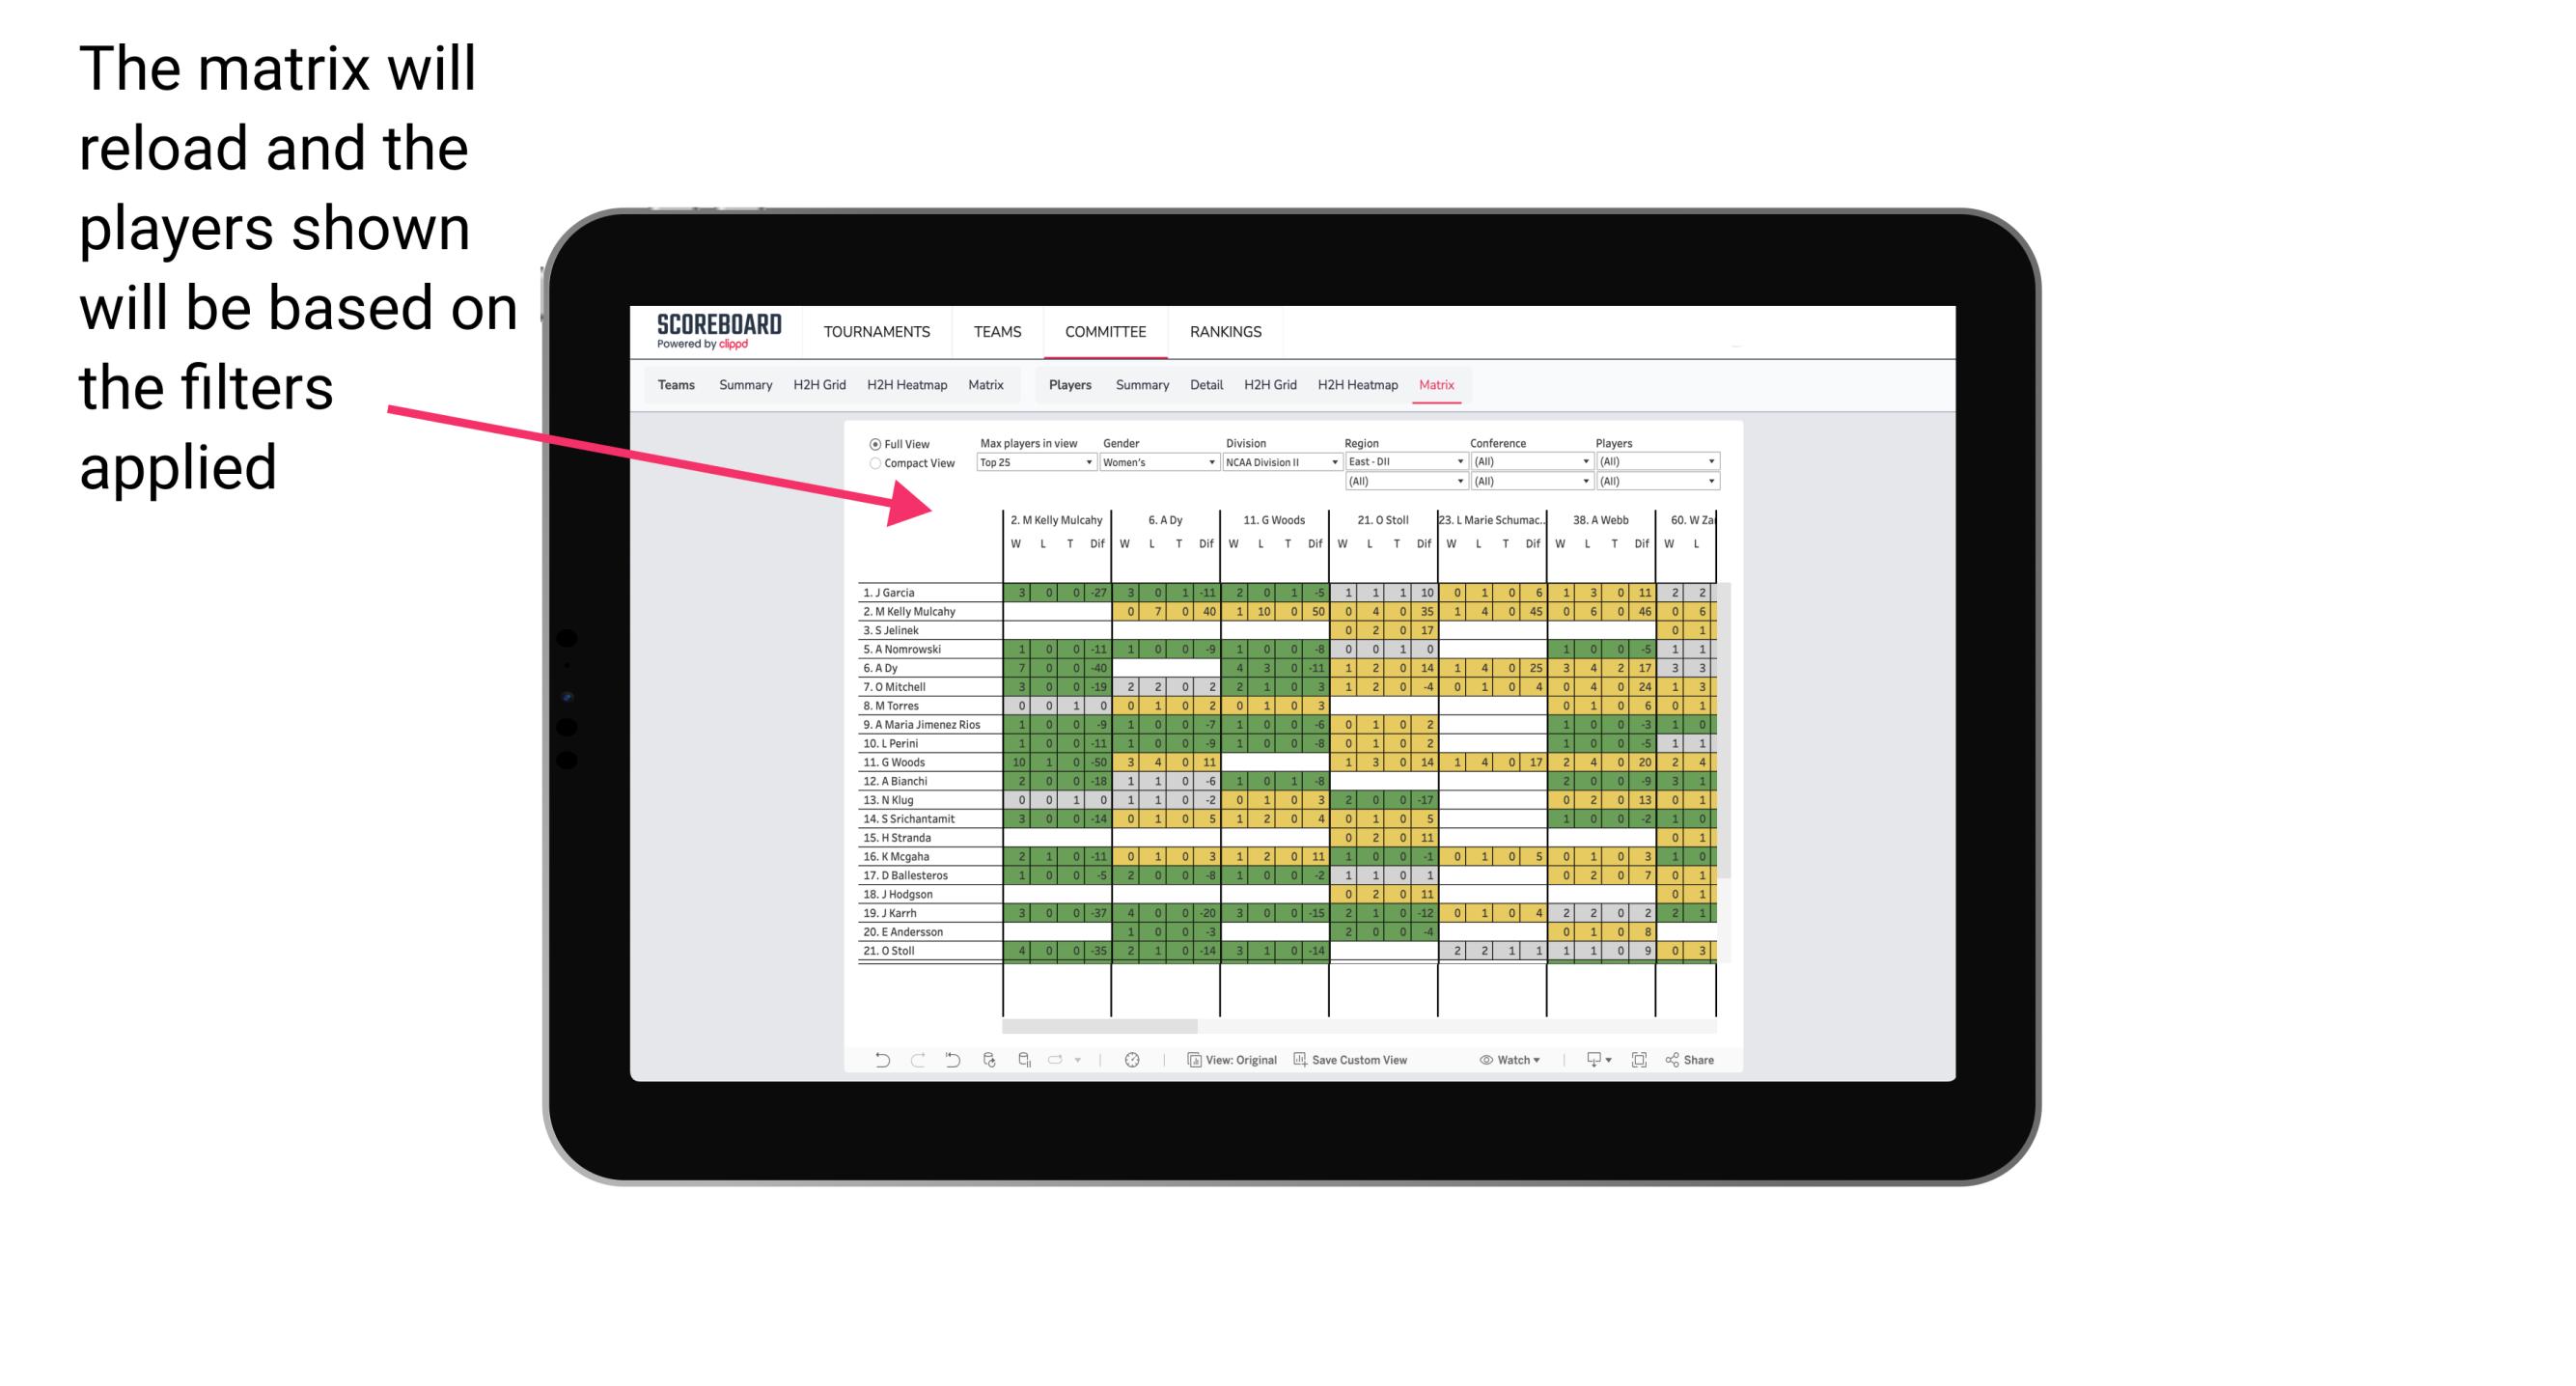Viewport: 2576px width, 1386px height.
Task: Click Save Custom View button
Action: [1385, 1060]
